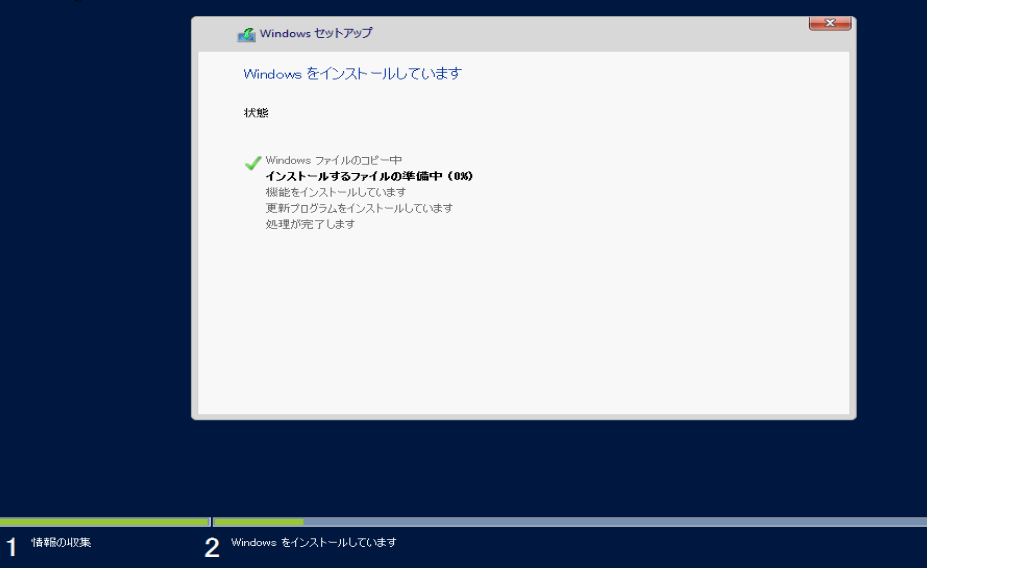
Task: Click the 更新プログラムをインストールしています step
Action: (x=359, y=208)
